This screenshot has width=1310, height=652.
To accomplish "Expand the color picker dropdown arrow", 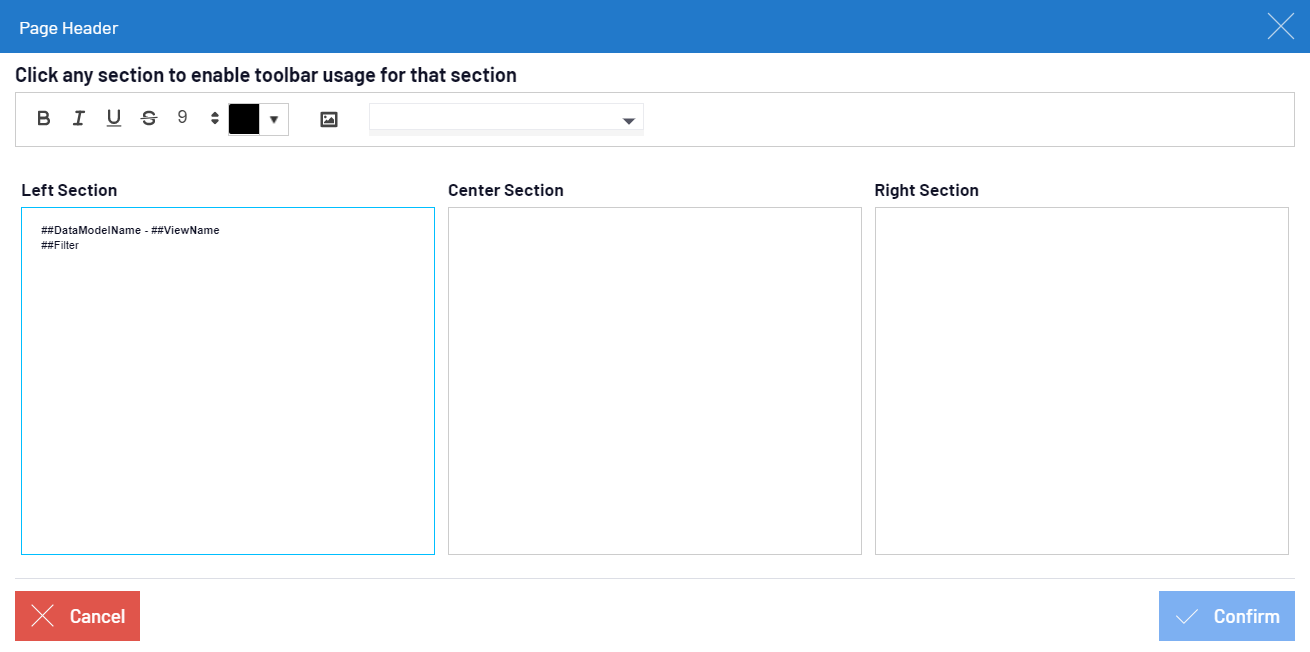I will tap(274, 120).
